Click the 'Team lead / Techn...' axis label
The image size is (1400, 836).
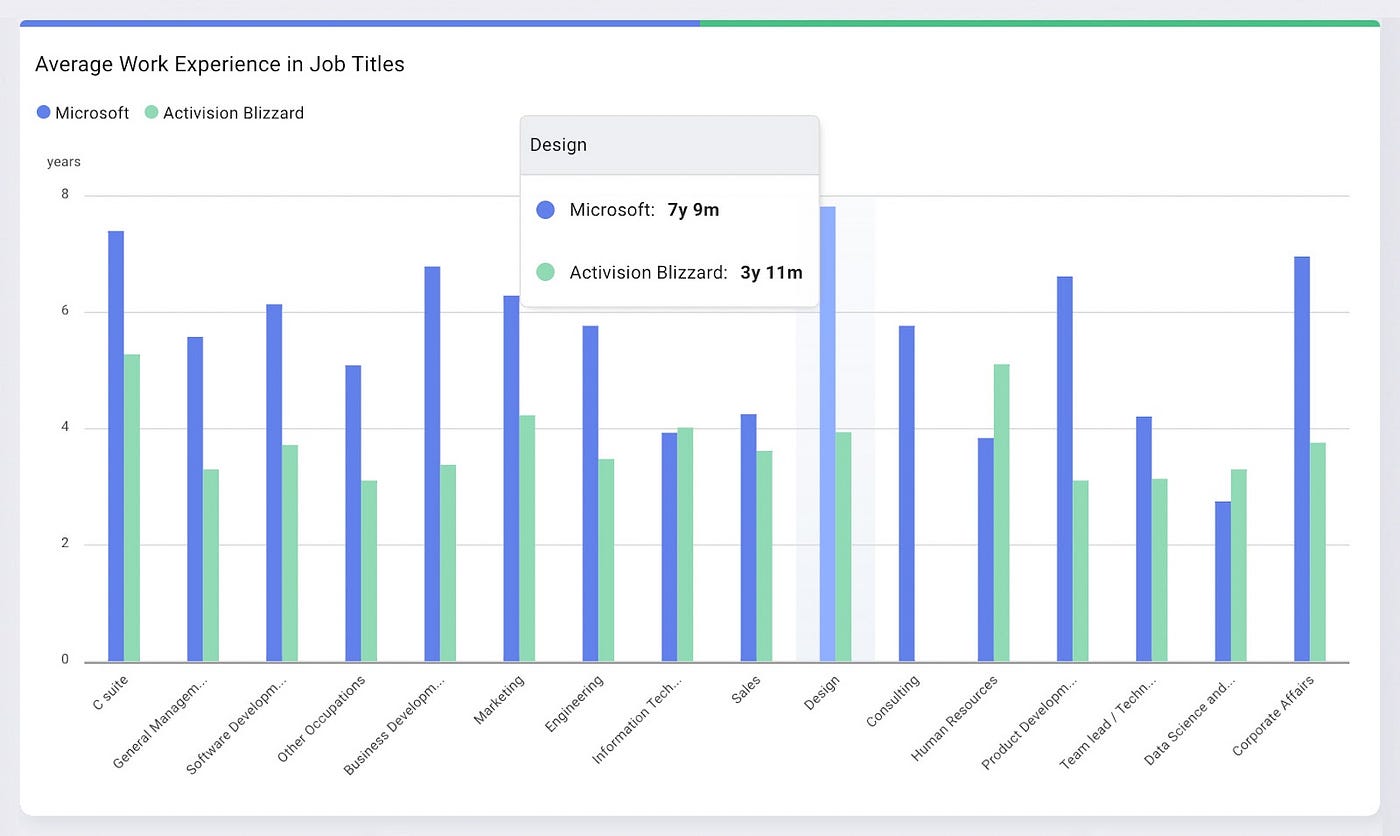[x=1108, y=722]
